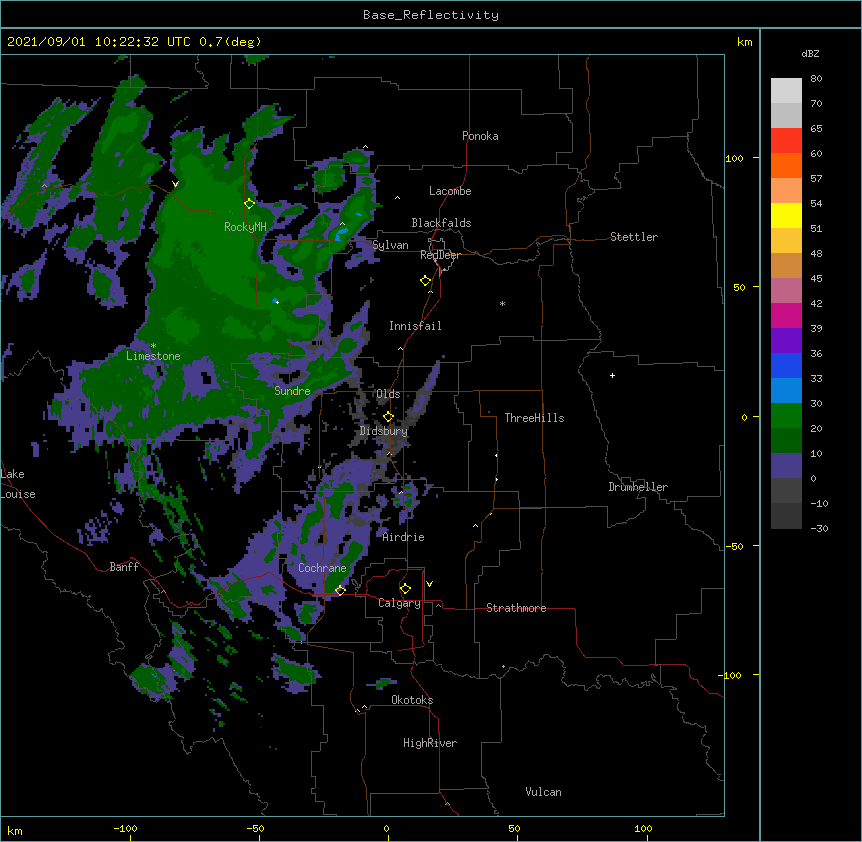This screenshot has height=842, width=862.
Task: Click the Airdrie city label
Action: pos(403,537)
